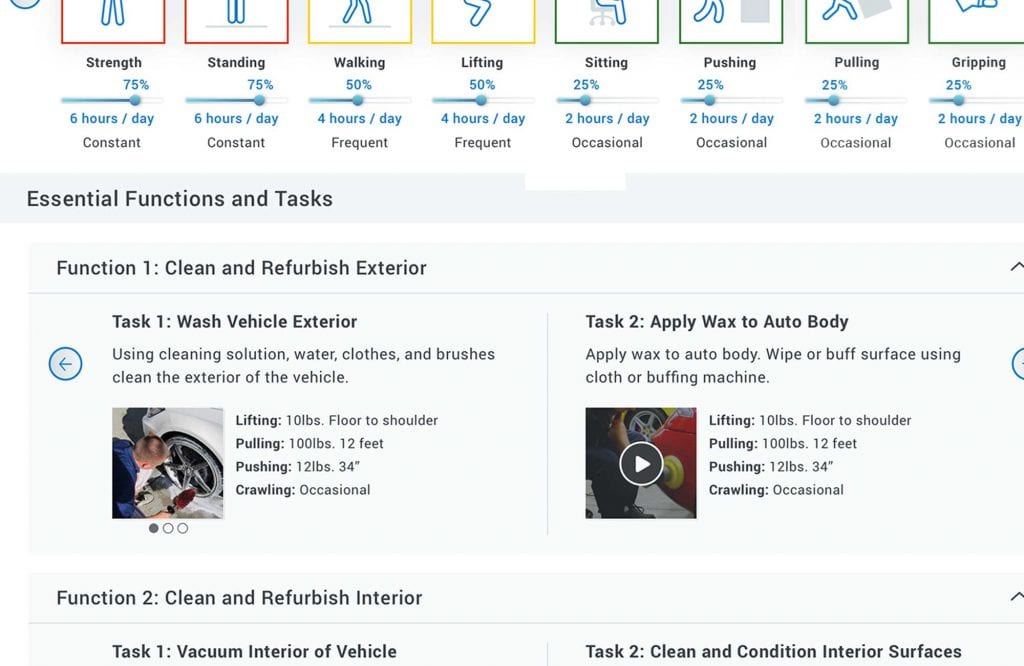Collapse Function 2 Clean and Refurbish Interior
Screen dimensions: 1024x666
coord(1016,596)
